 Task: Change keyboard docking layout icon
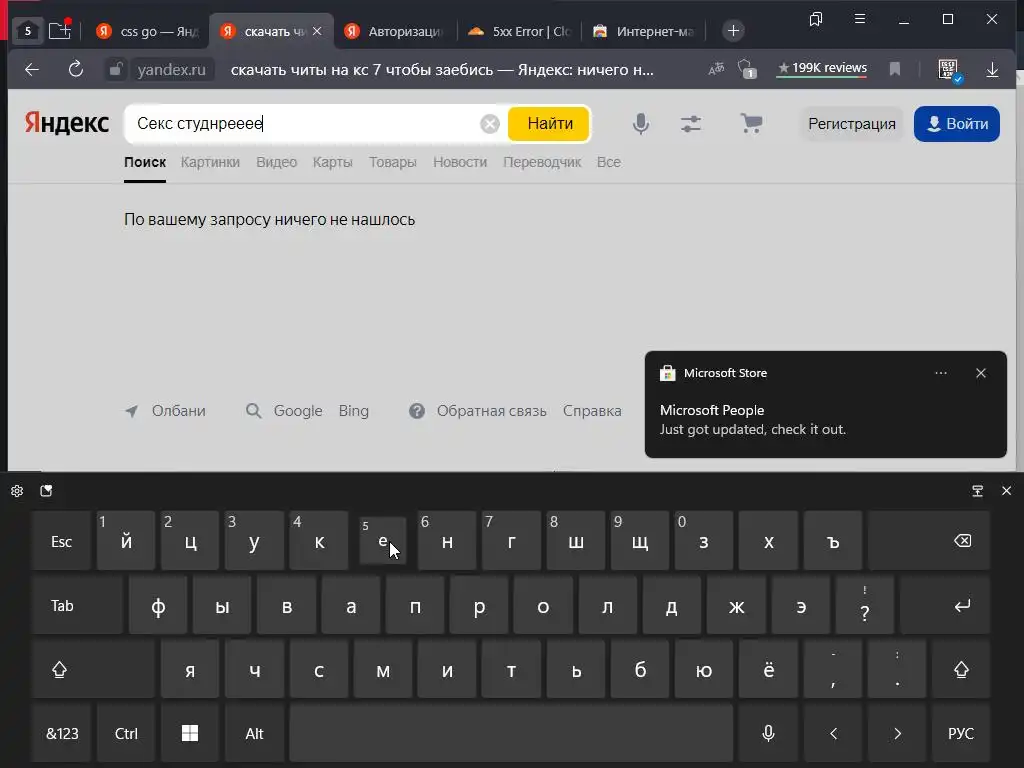tap(978, 491)
